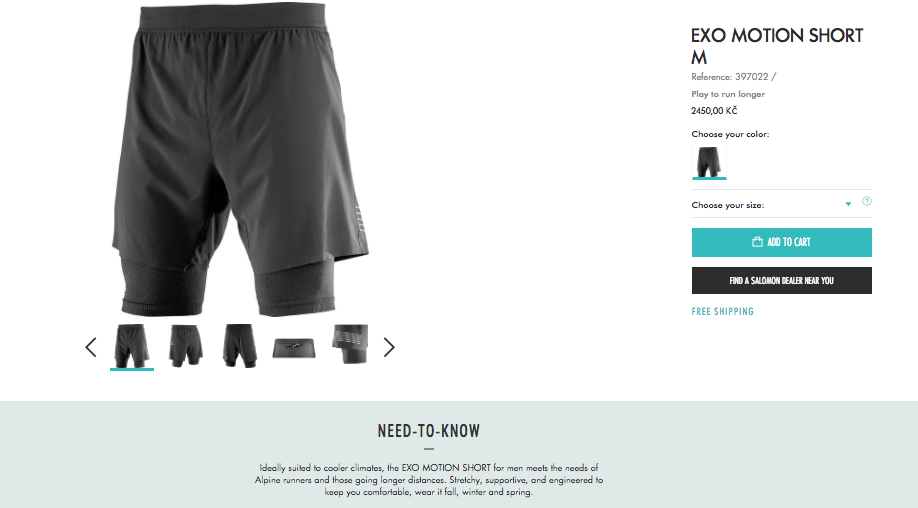Add the shorts to cart
Viewport: 918px width, 508px height.
point(782,242)
